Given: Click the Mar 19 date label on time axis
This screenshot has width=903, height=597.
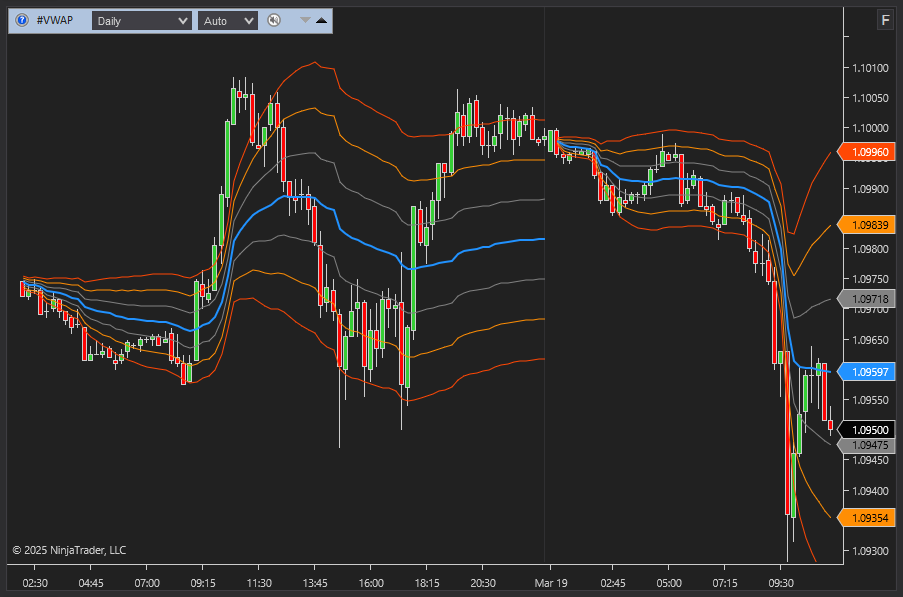Looking at the screenshot, I should [550, 582].
